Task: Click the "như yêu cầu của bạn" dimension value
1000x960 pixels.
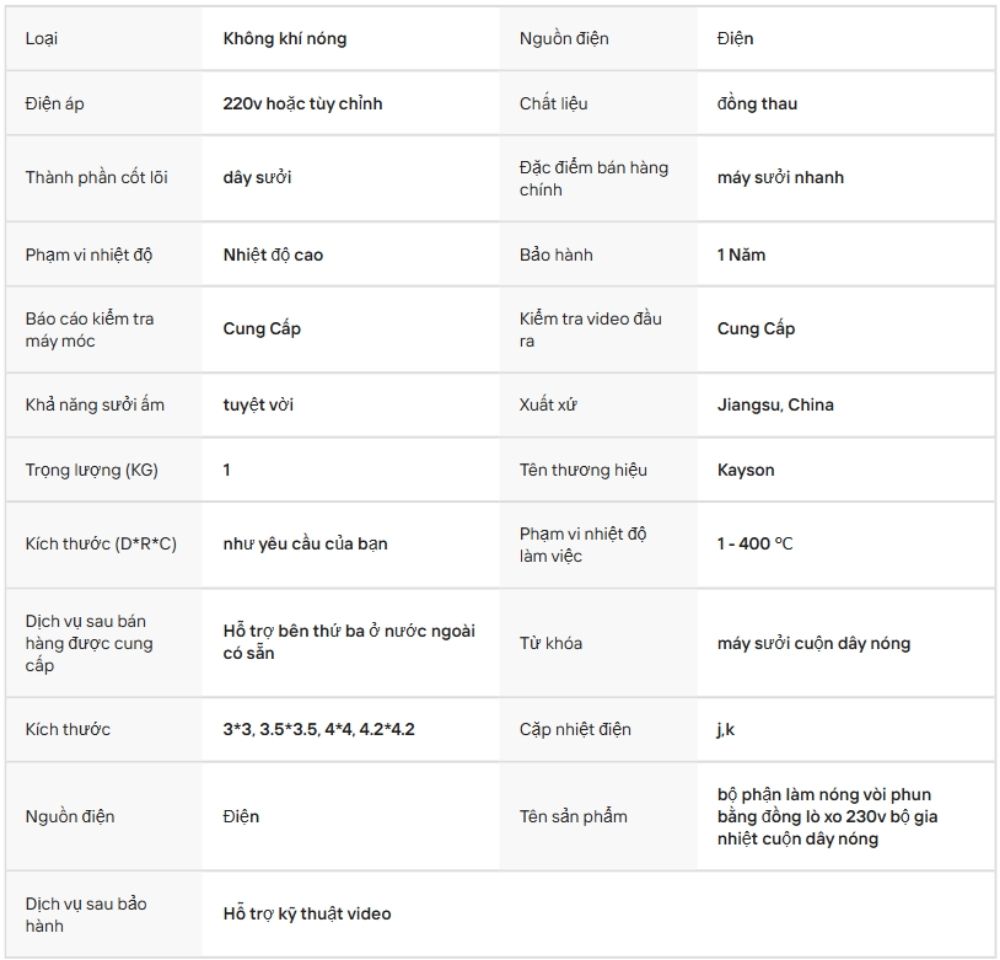Action: [305, 544]
